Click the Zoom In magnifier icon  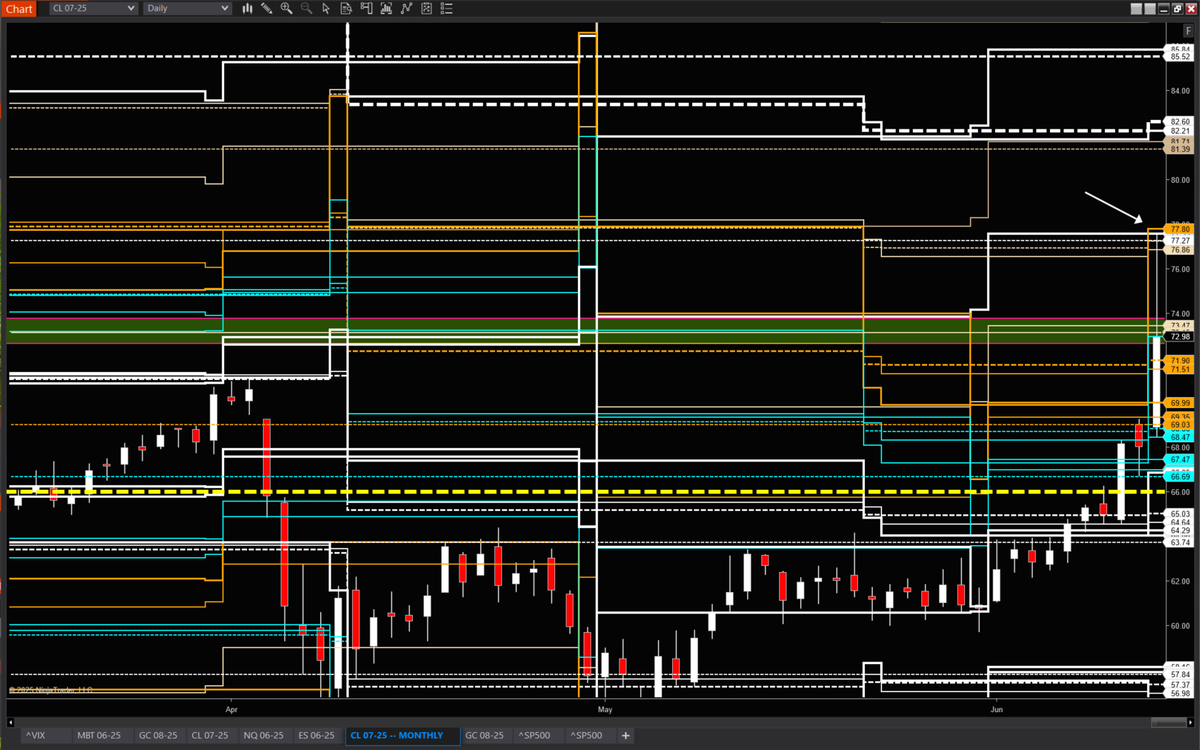point(286,8)
